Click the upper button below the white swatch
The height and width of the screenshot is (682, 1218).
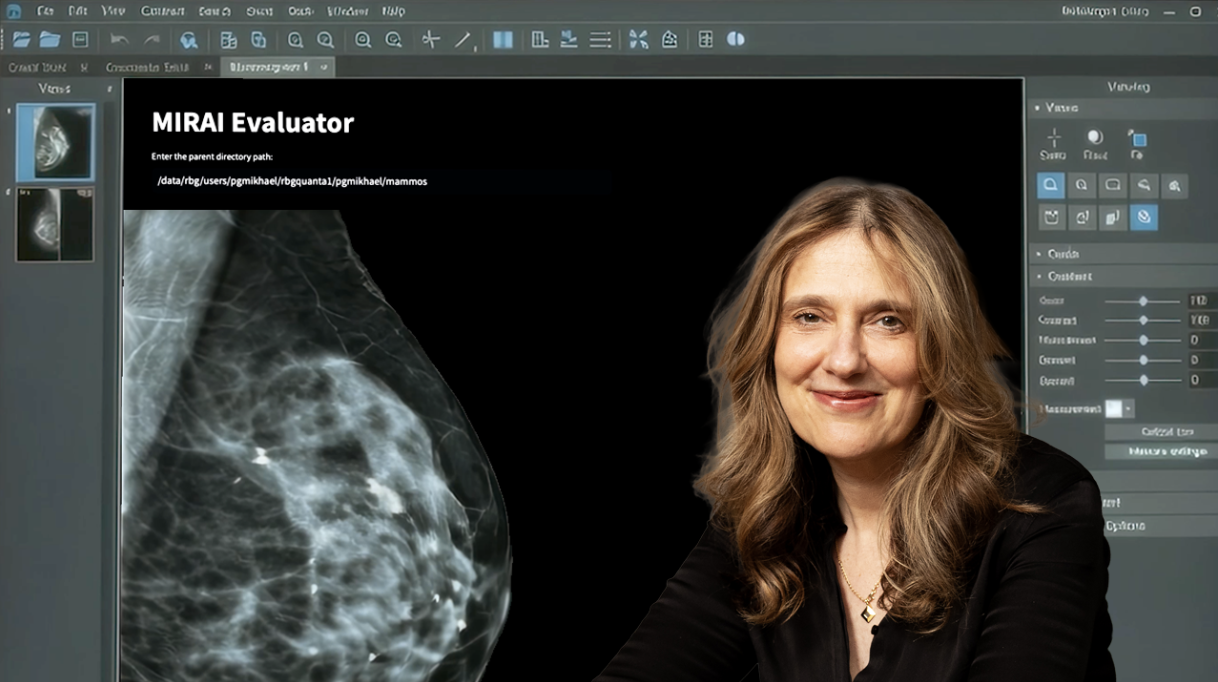(x=1160, y=432)
